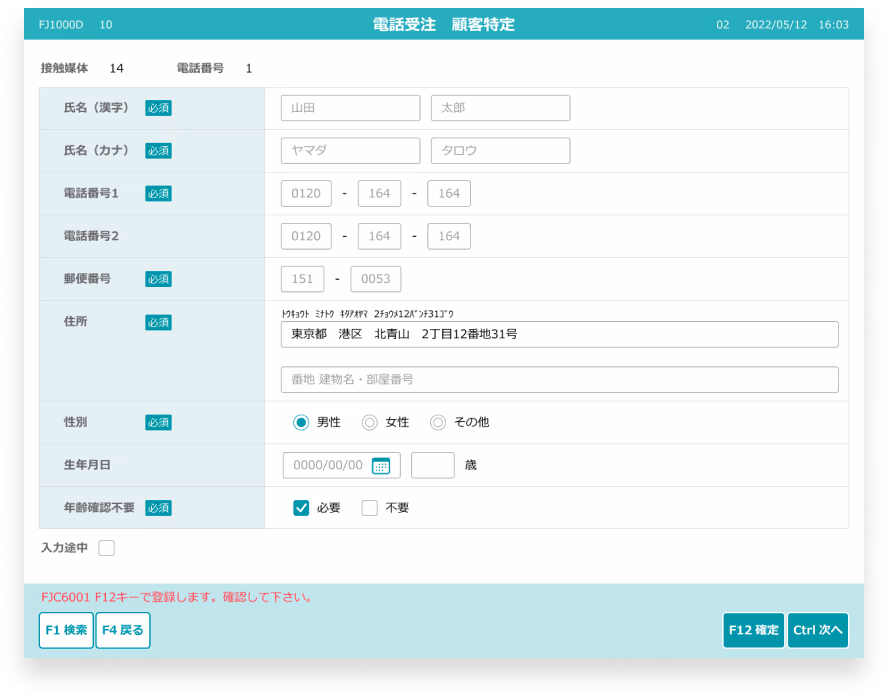Click the age input box before 歳
Viewport: 888px width, 698px height.
[x=433, y=465]
